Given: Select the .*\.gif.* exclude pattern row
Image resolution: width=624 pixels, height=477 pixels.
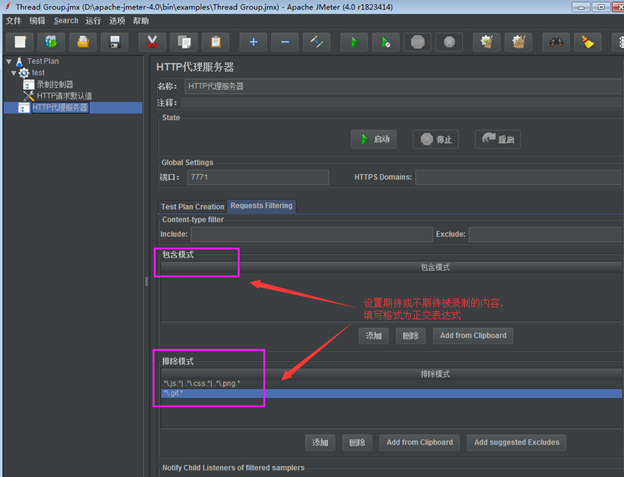Looking at the screenshot, I should point(392,393).
